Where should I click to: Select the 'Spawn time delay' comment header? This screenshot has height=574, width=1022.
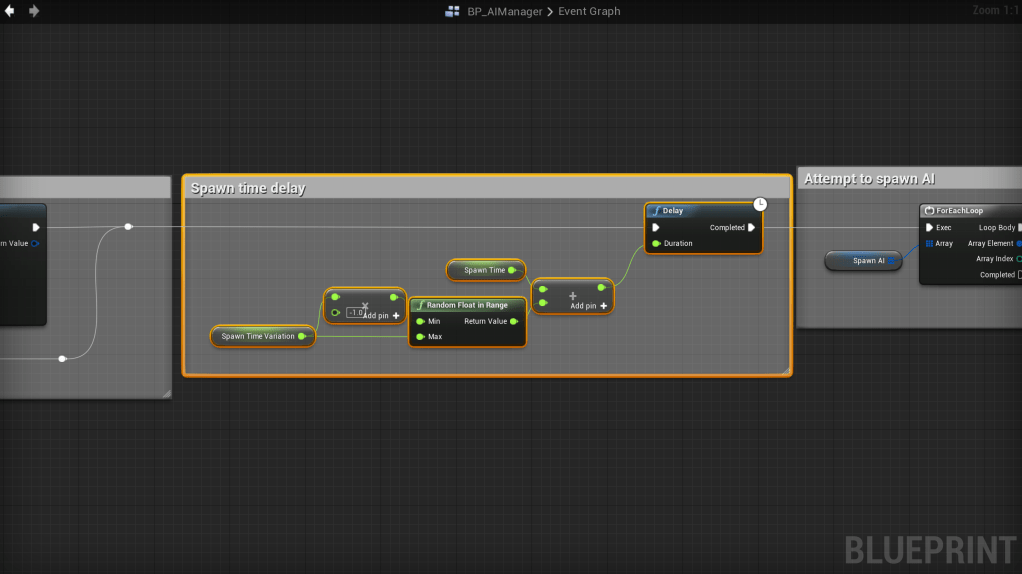pos(248,188)
